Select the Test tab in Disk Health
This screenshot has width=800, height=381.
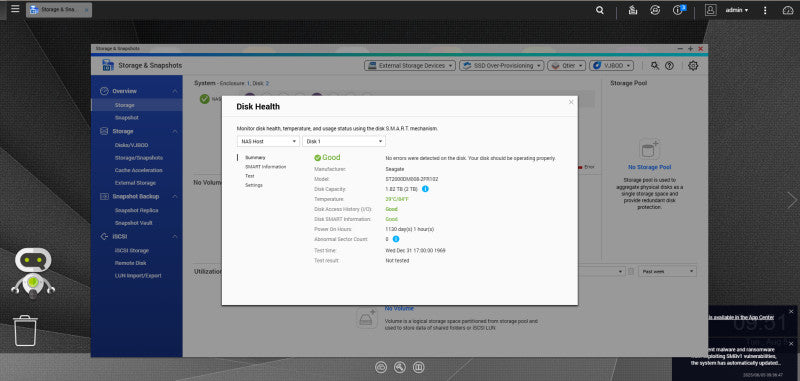249,176
